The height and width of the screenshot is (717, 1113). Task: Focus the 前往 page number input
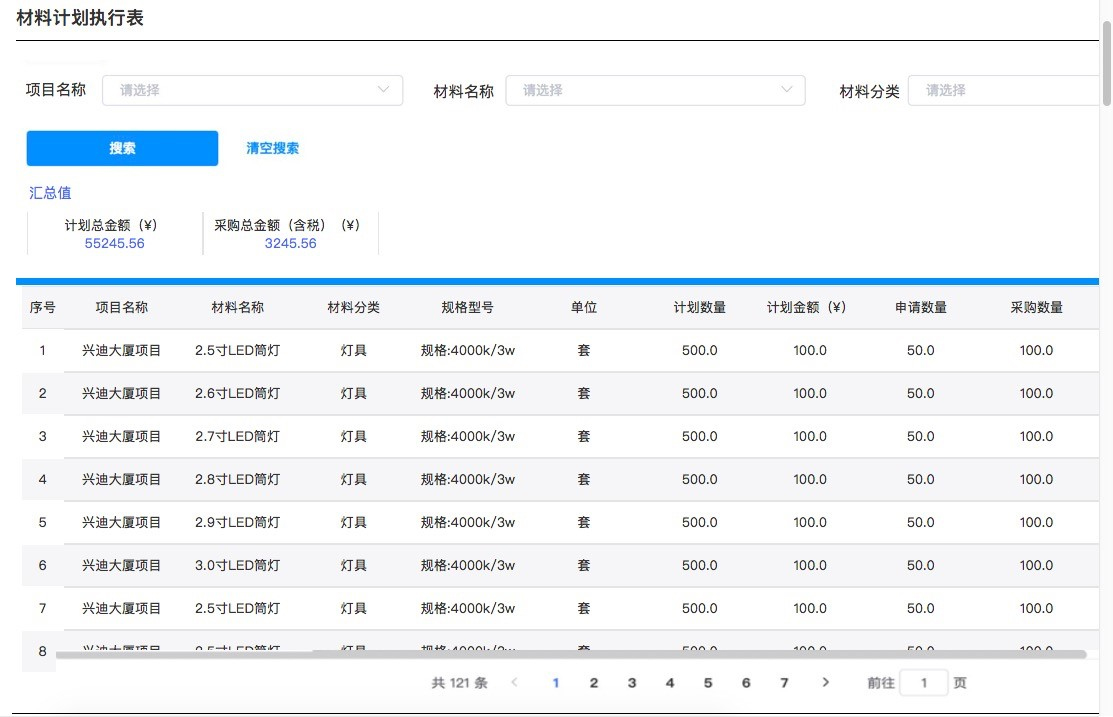[923, 683]
